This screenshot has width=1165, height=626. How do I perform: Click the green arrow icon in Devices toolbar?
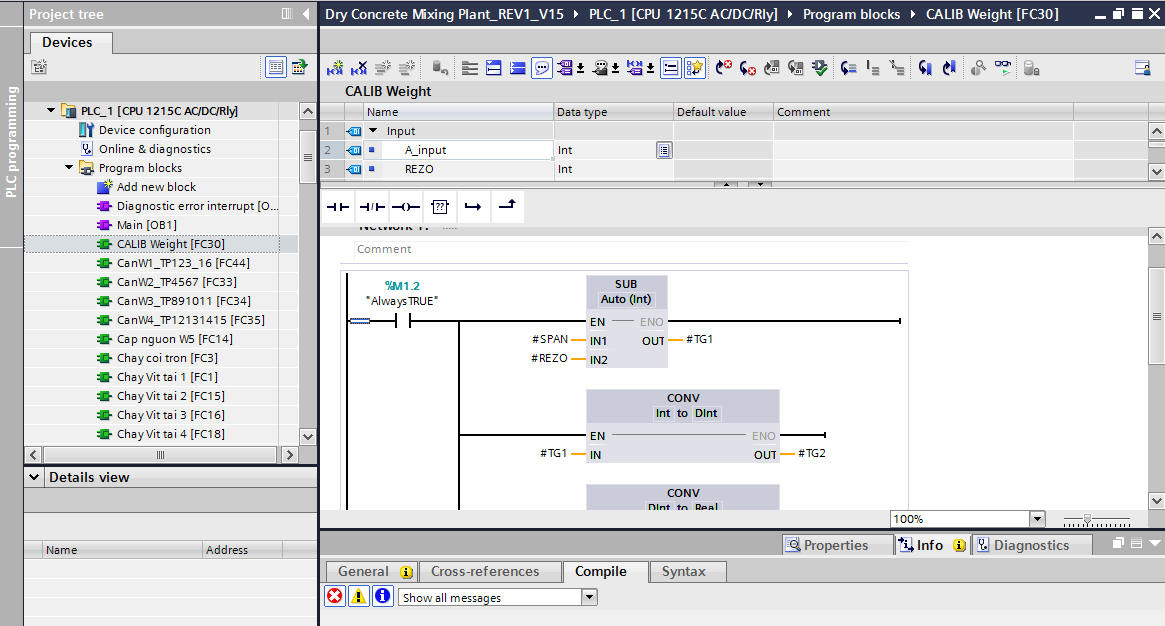pyautogui.click(x=299, y=68)
